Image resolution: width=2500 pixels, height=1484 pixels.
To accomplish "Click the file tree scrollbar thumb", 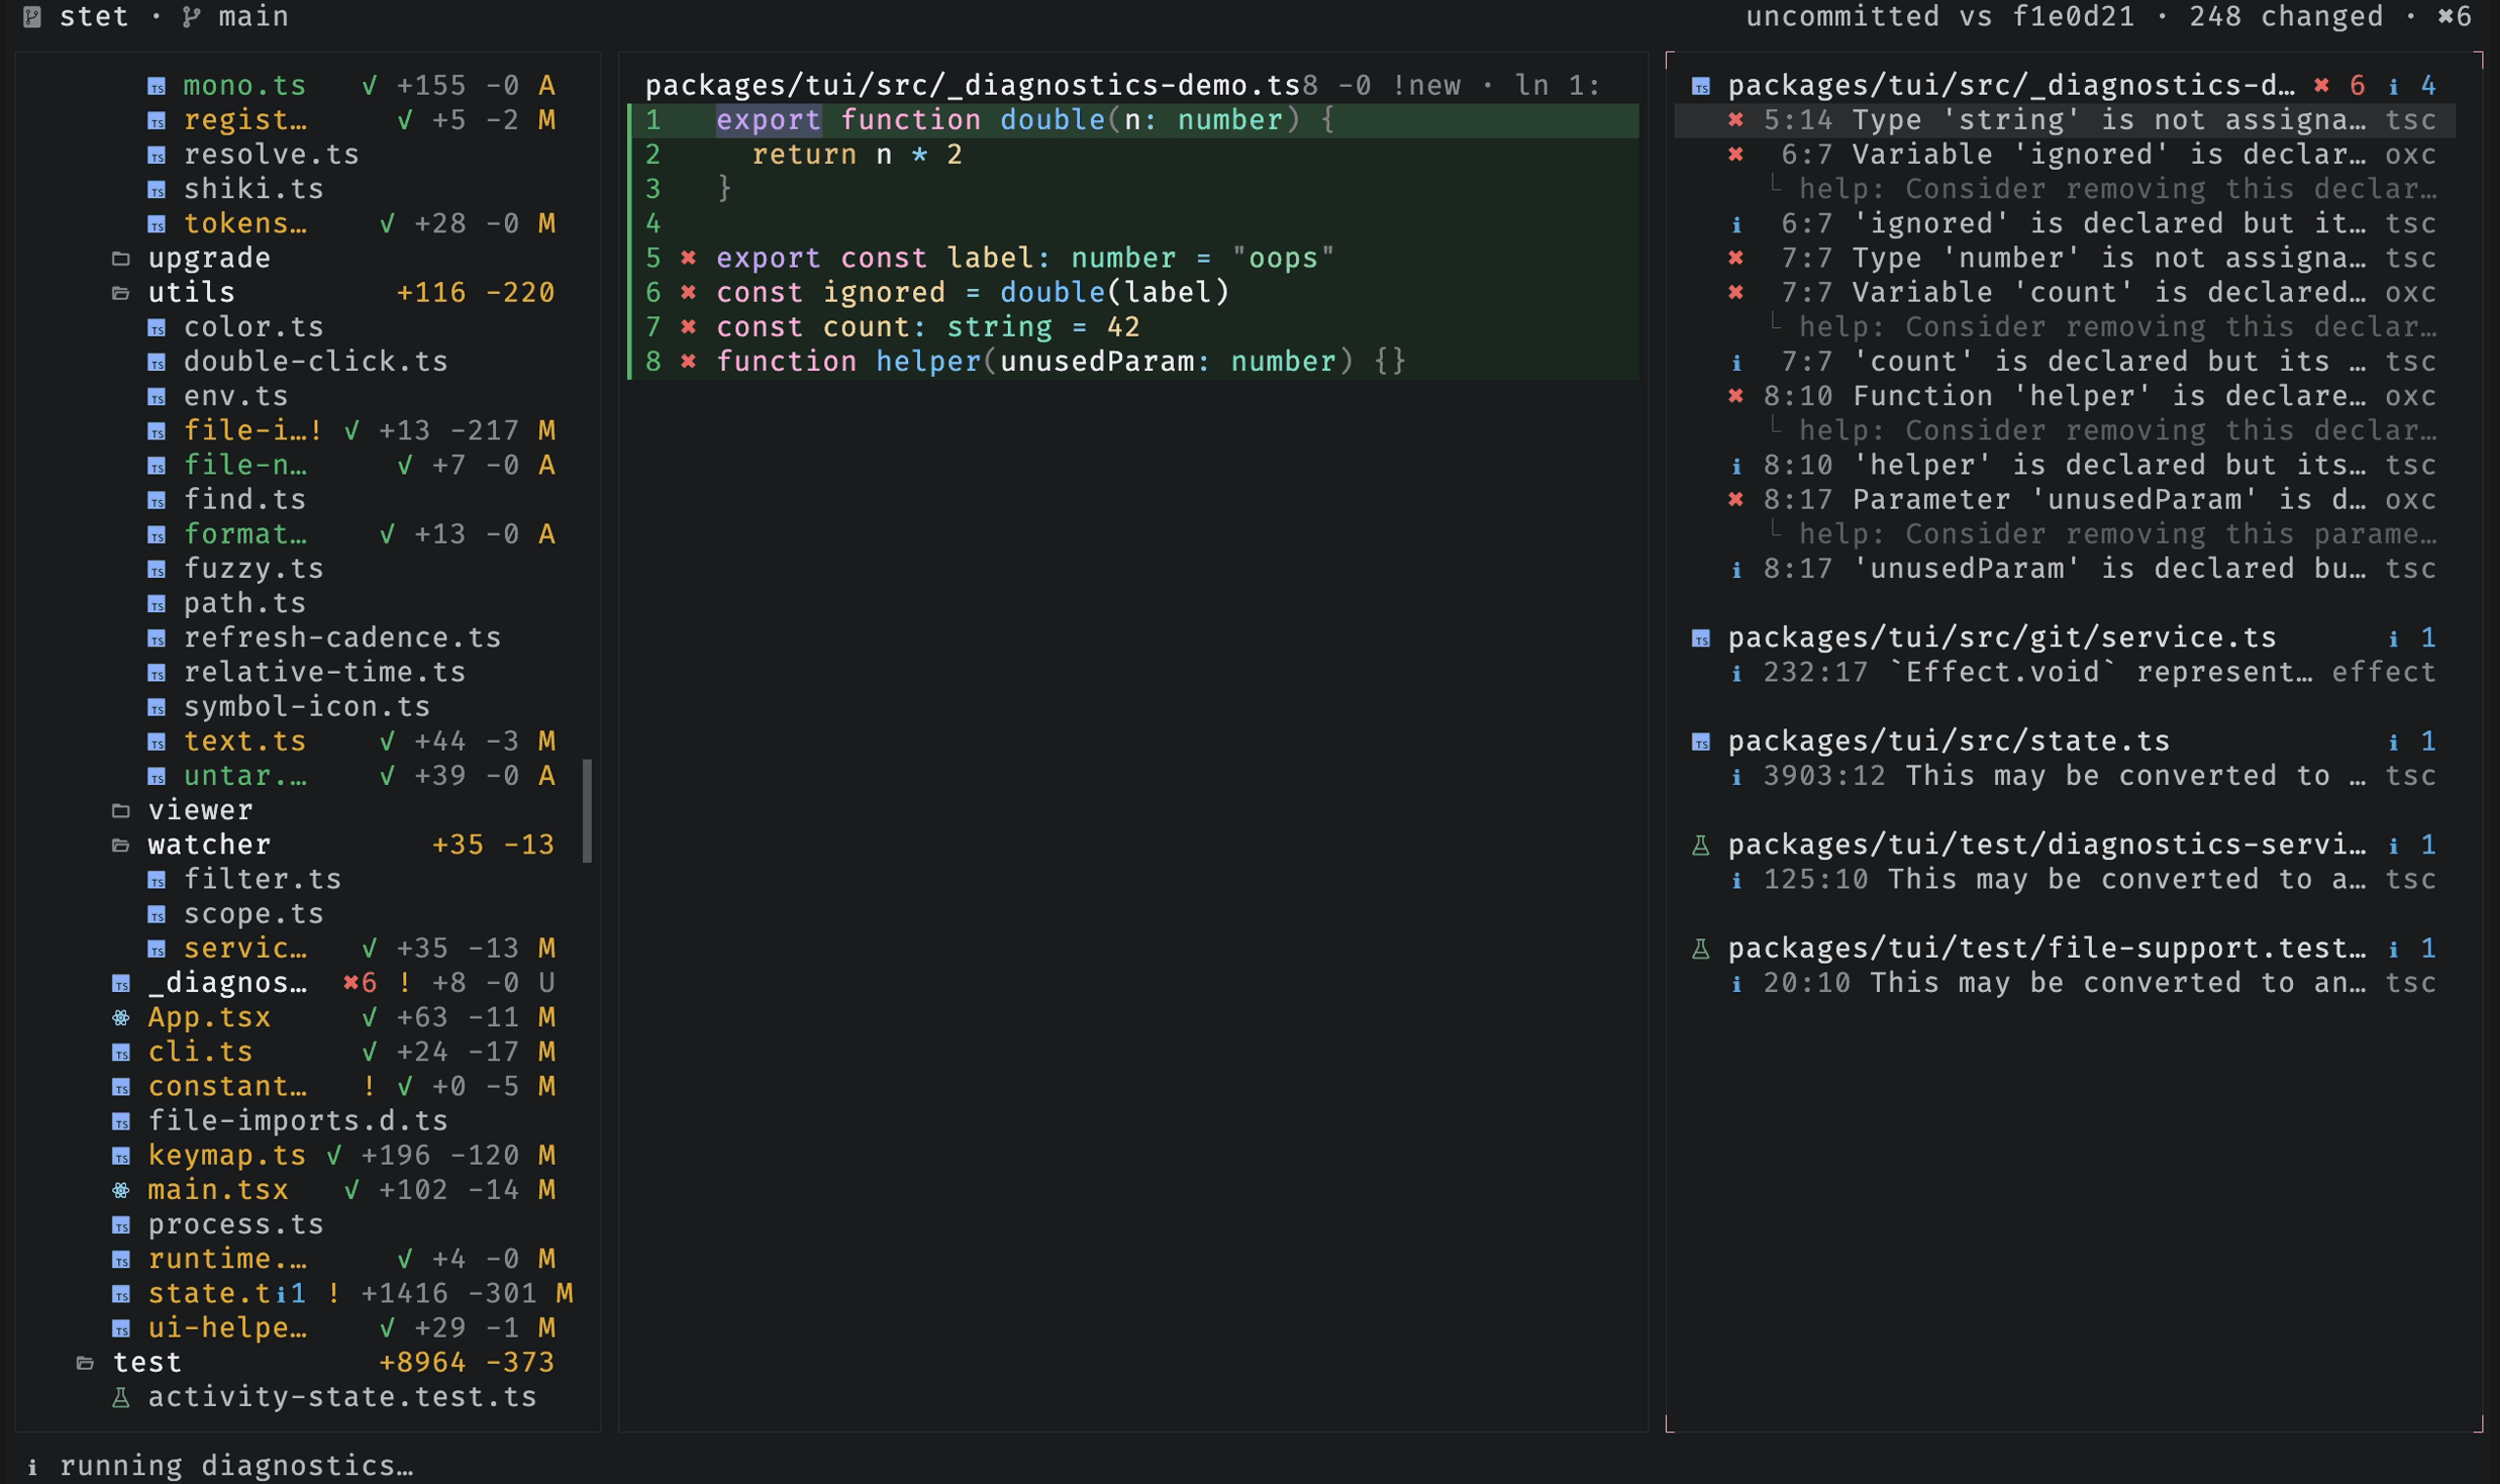I will pos(587,811).
